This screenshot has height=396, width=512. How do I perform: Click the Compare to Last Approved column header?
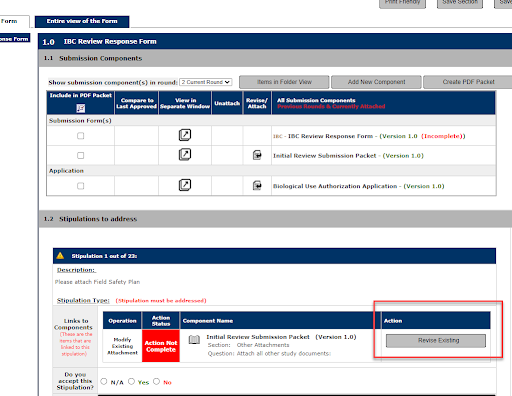[137, 103]
